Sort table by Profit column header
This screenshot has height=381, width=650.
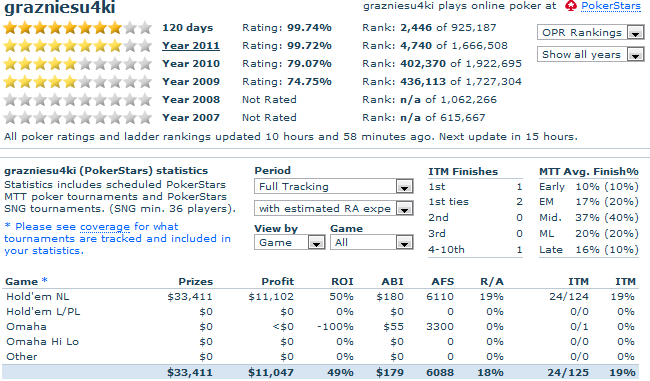[x=277, y=282]
